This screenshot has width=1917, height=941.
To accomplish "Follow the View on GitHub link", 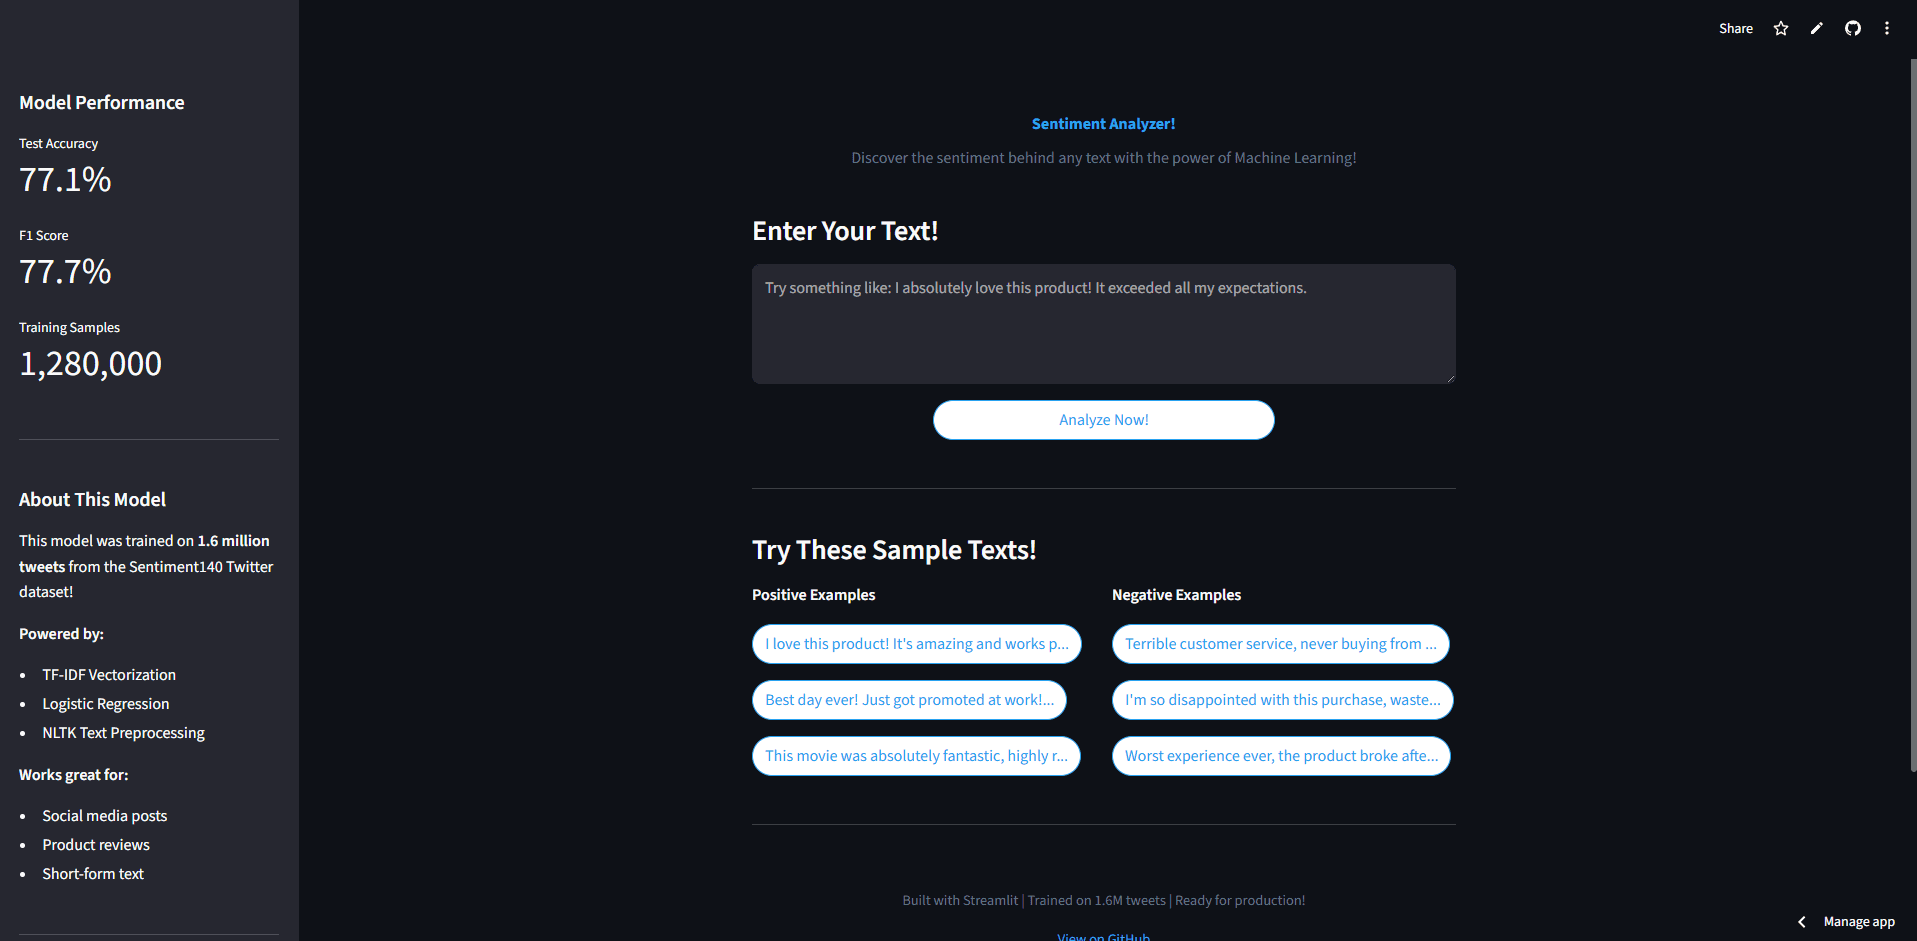I will click(1103, 935).
